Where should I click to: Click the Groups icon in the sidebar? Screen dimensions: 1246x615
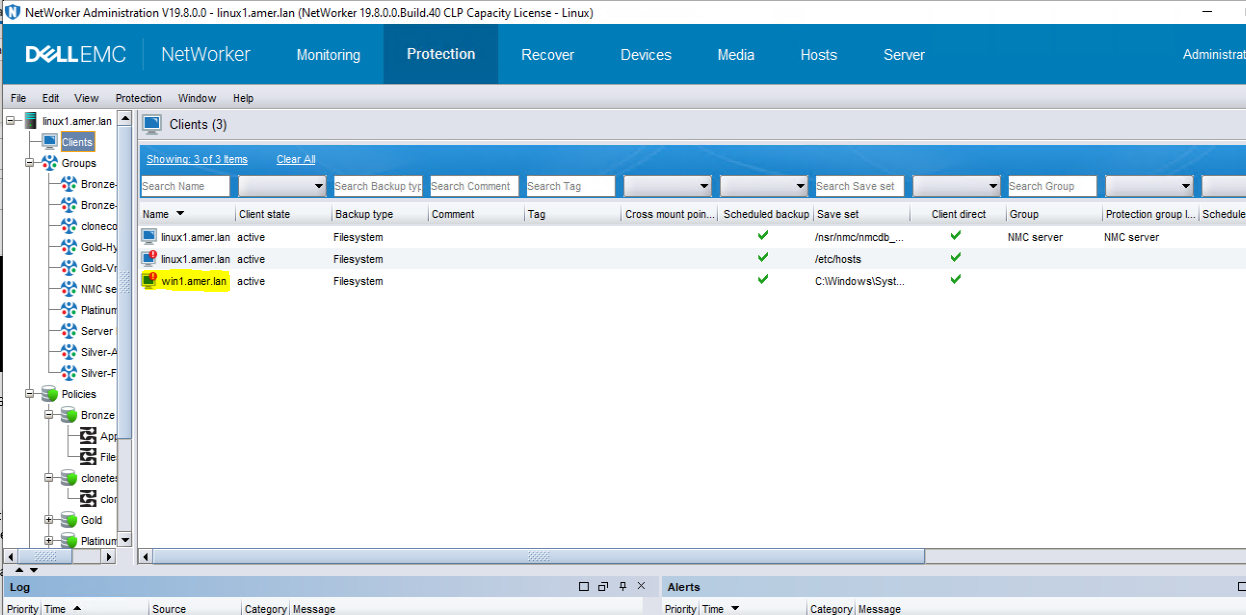(x=50, y=163)
